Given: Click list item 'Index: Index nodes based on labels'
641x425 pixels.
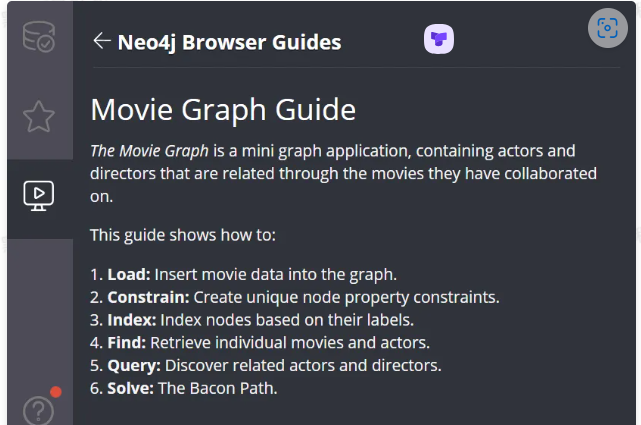Looking at the screenshot, I should [252, 320].
